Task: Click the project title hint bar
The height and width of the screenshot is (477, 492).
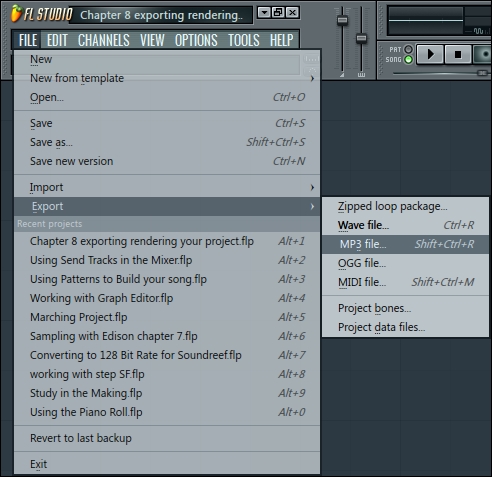Action: pyautogui.click(x=161, y=15)
